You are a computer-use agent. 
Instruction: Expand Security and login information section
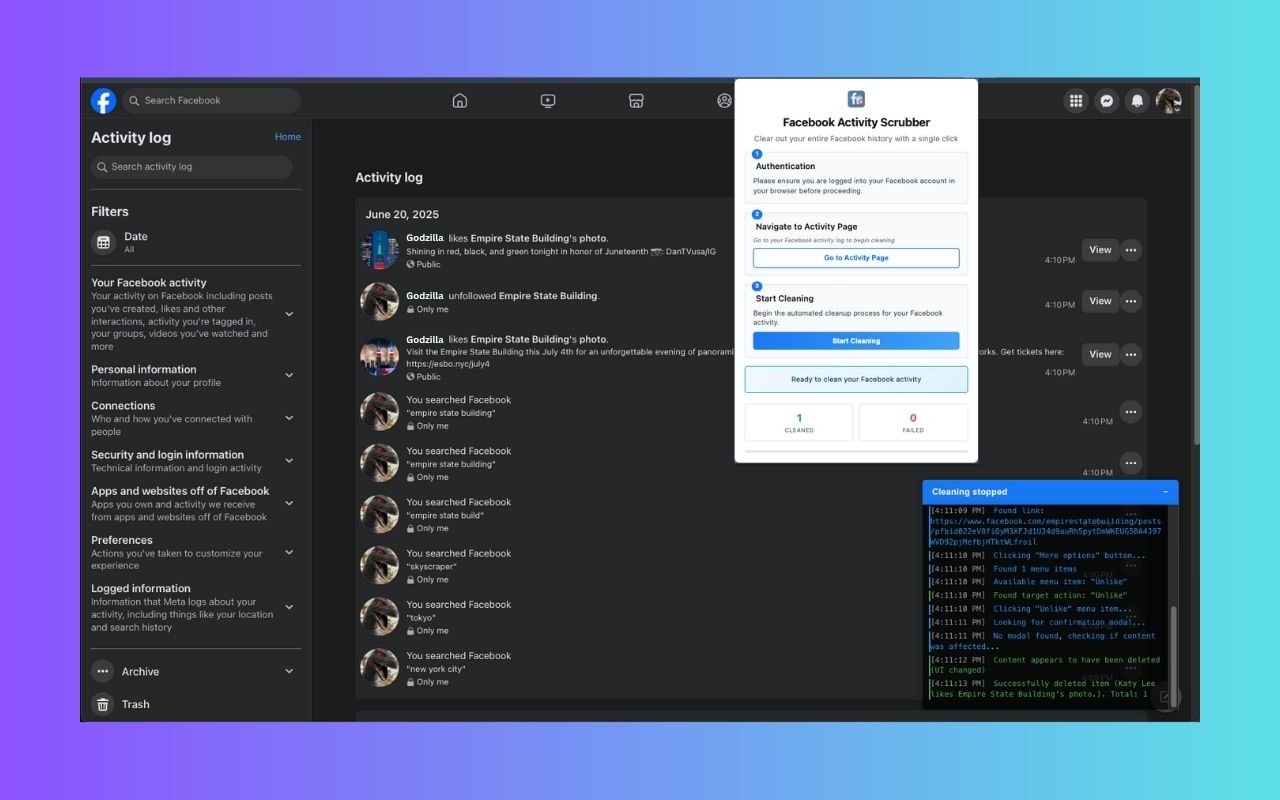coord(289,460)
